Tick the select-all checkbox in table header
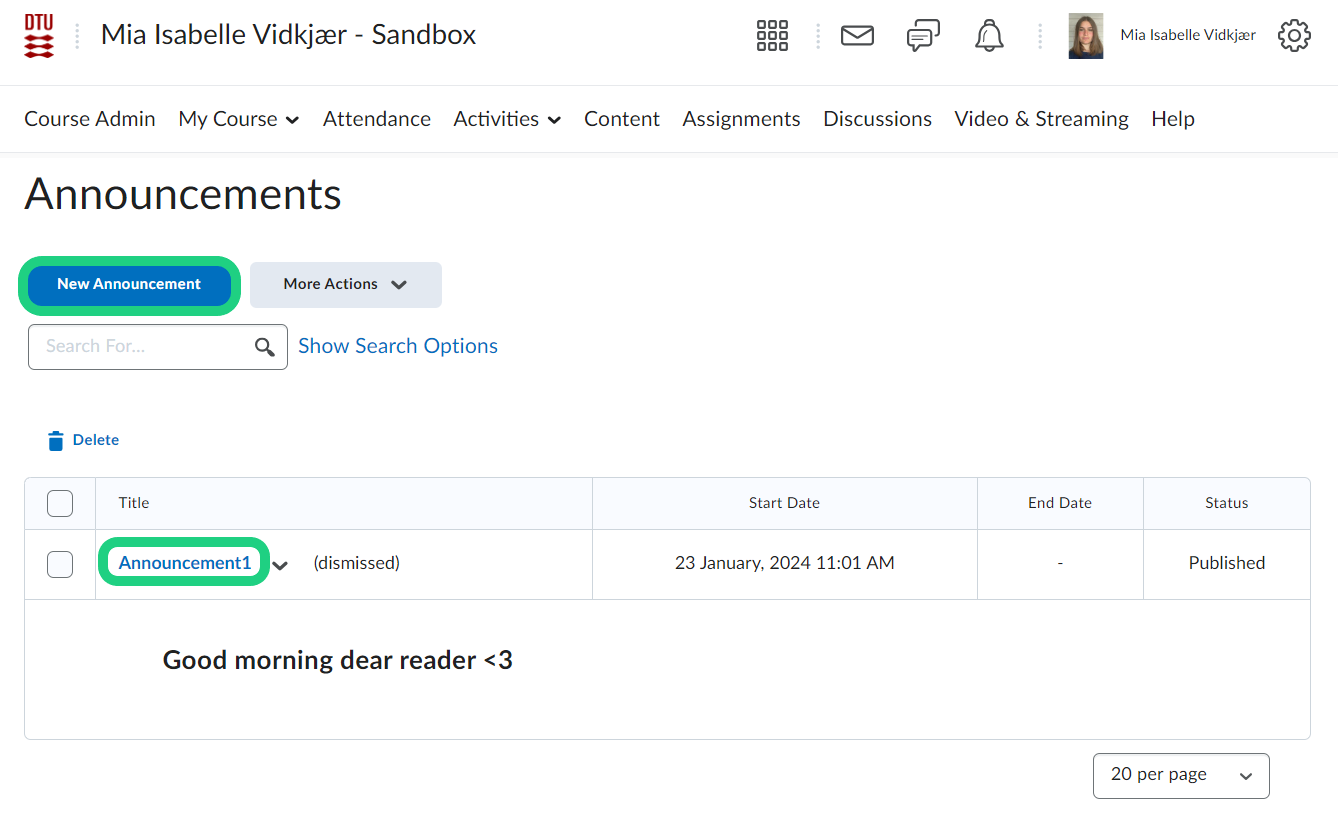The height and width of the screenshot is (825, 1338). [60, 503]
